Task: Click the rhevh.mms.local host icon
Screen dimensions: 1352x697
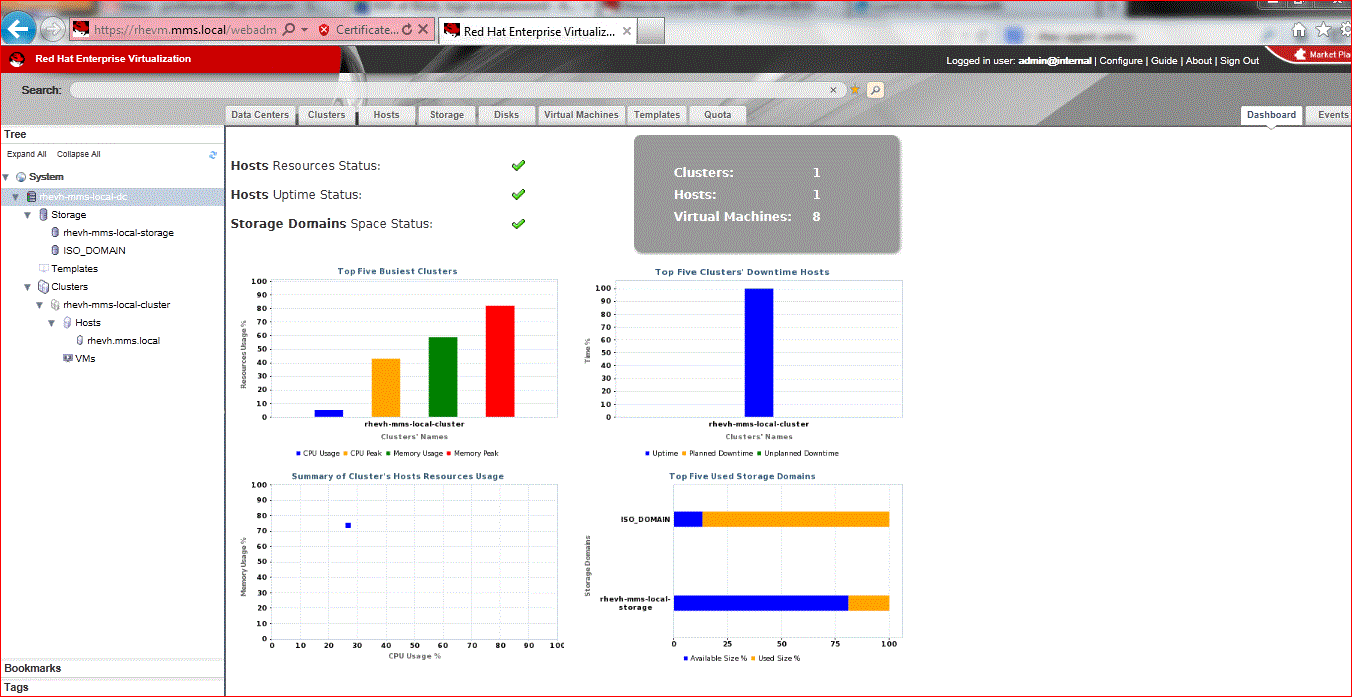Action: [79, 341]
